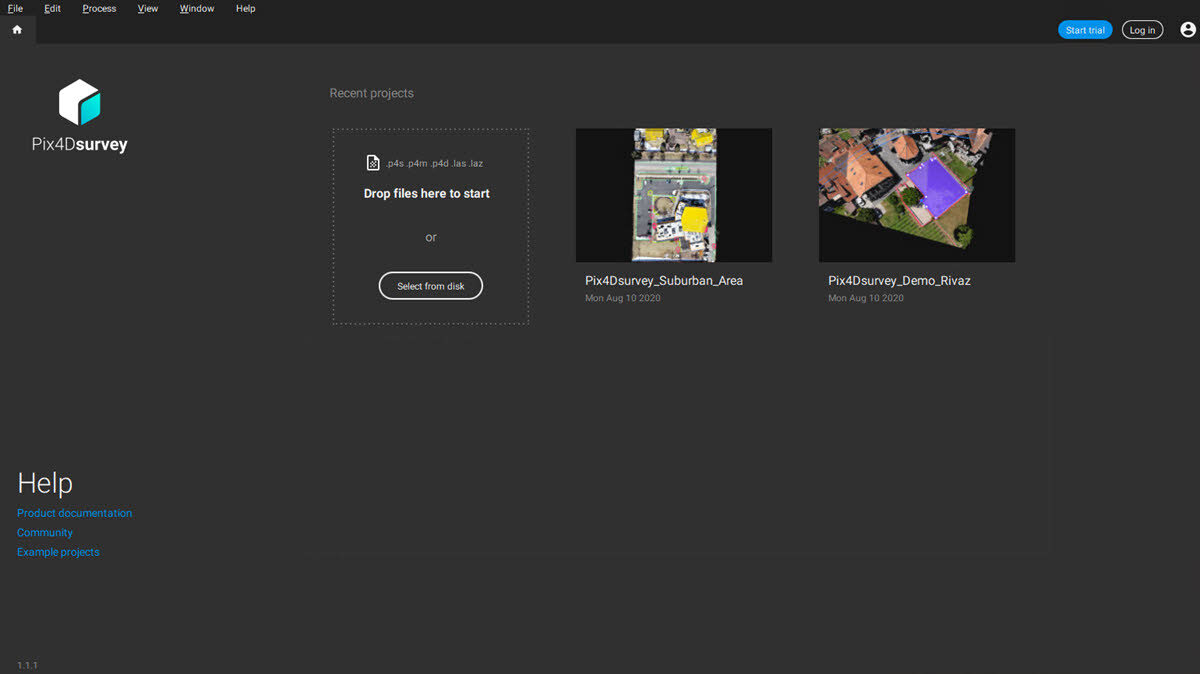Open the Window menu

(197, 9)
